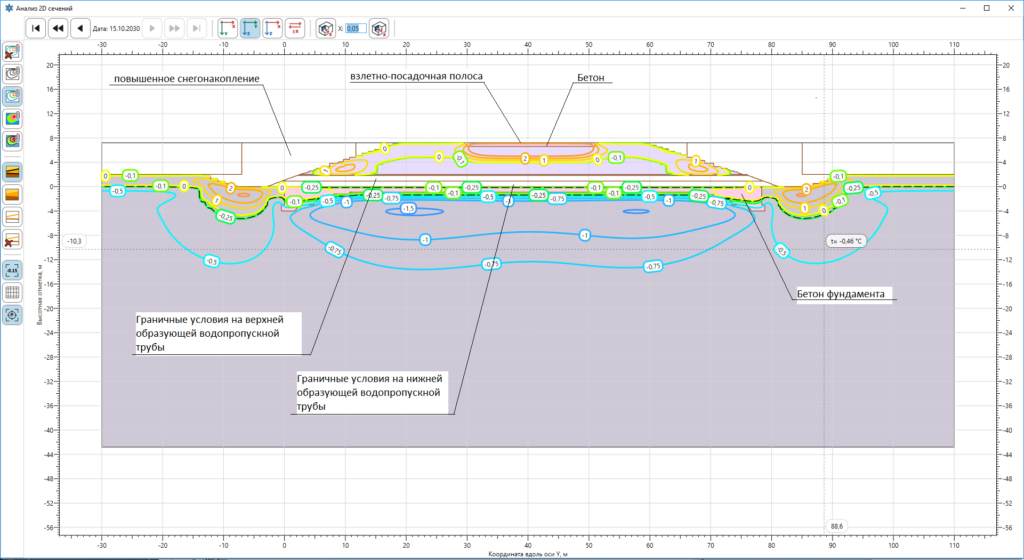1024x560 pixels.
Task: Click the greyed-out step forward button
Action: (x=152, y=28)
